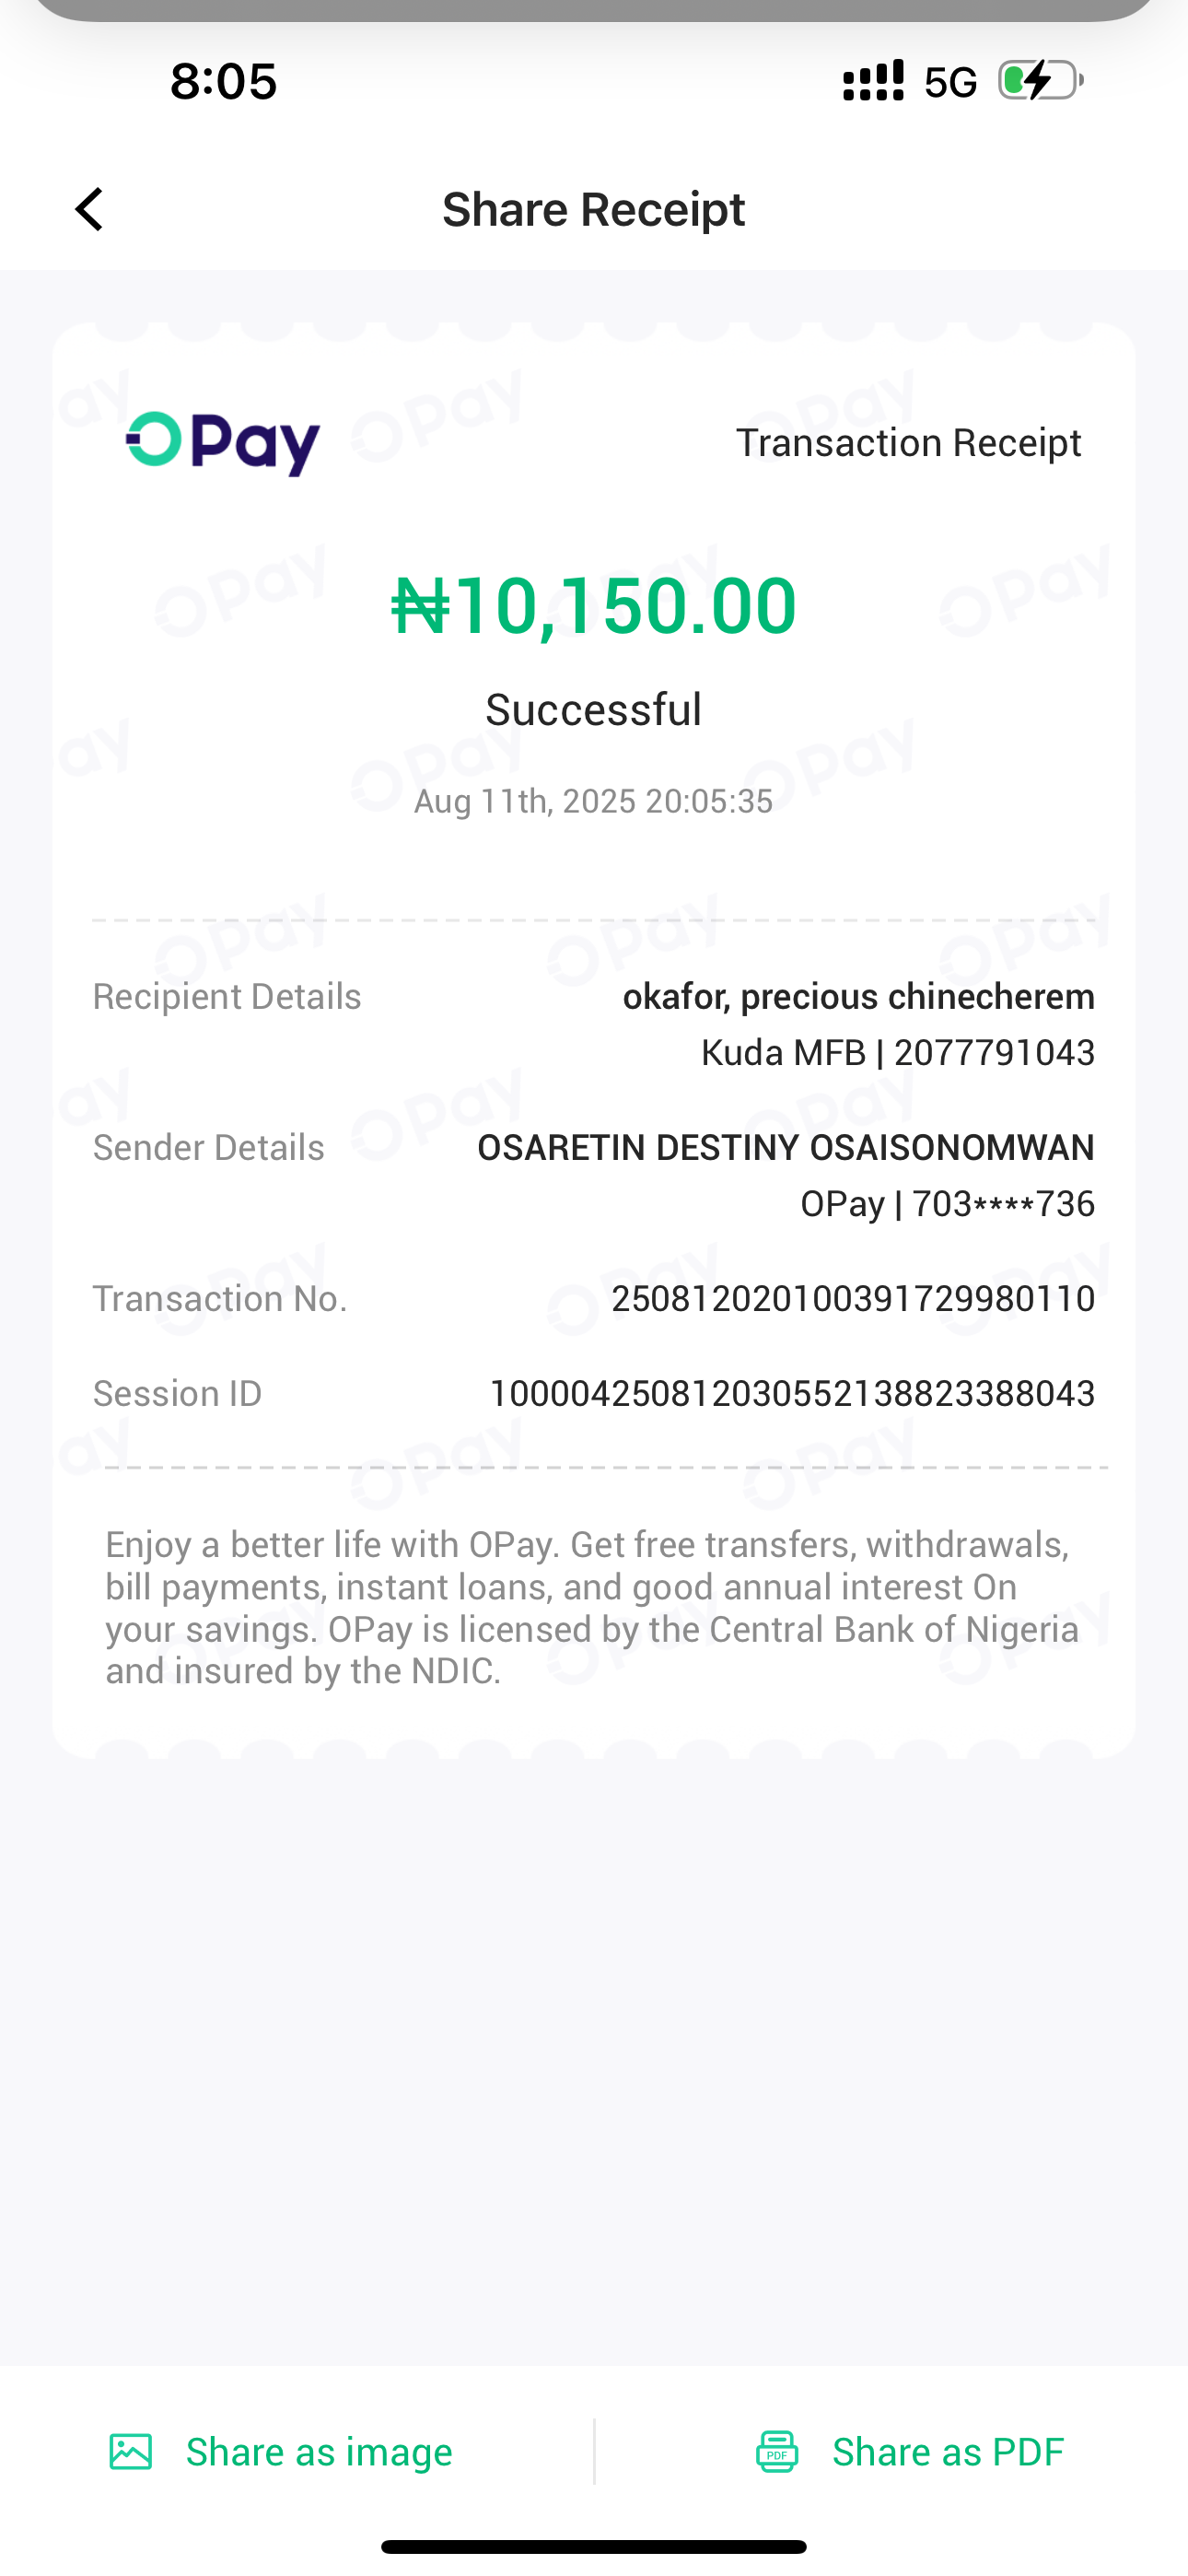Tap the ₦10,150.00 amount
Viewport: 1188px width, 2576px height.
(594, 606)
